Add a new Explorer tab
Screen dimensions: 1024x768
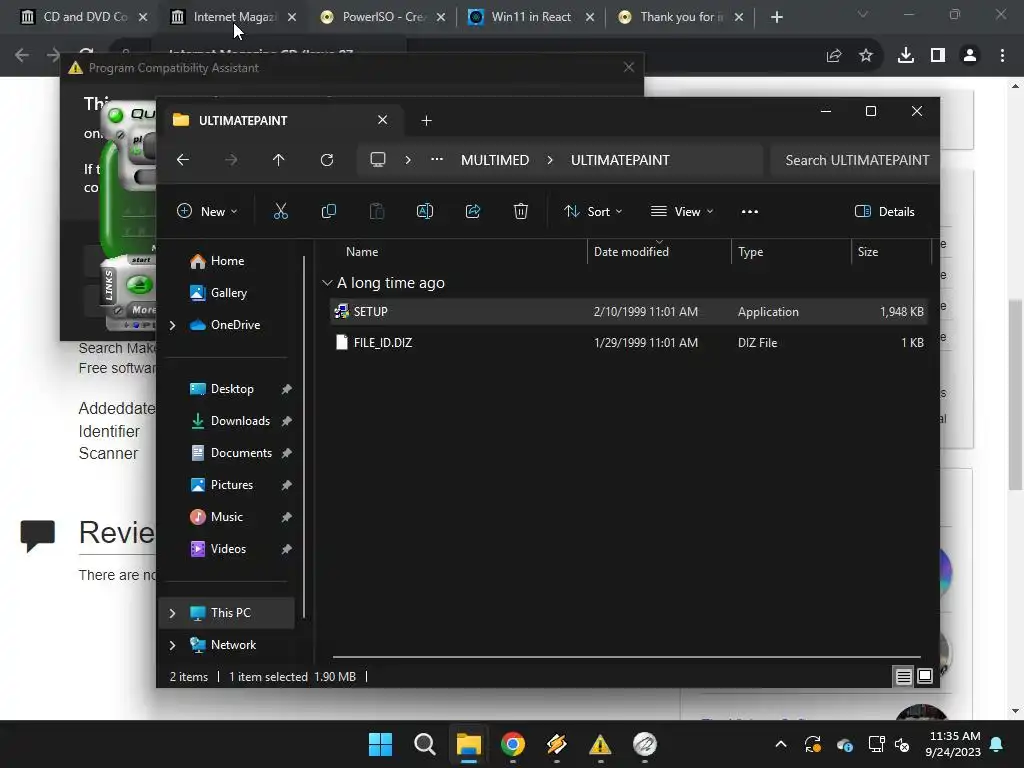point(426,120)
